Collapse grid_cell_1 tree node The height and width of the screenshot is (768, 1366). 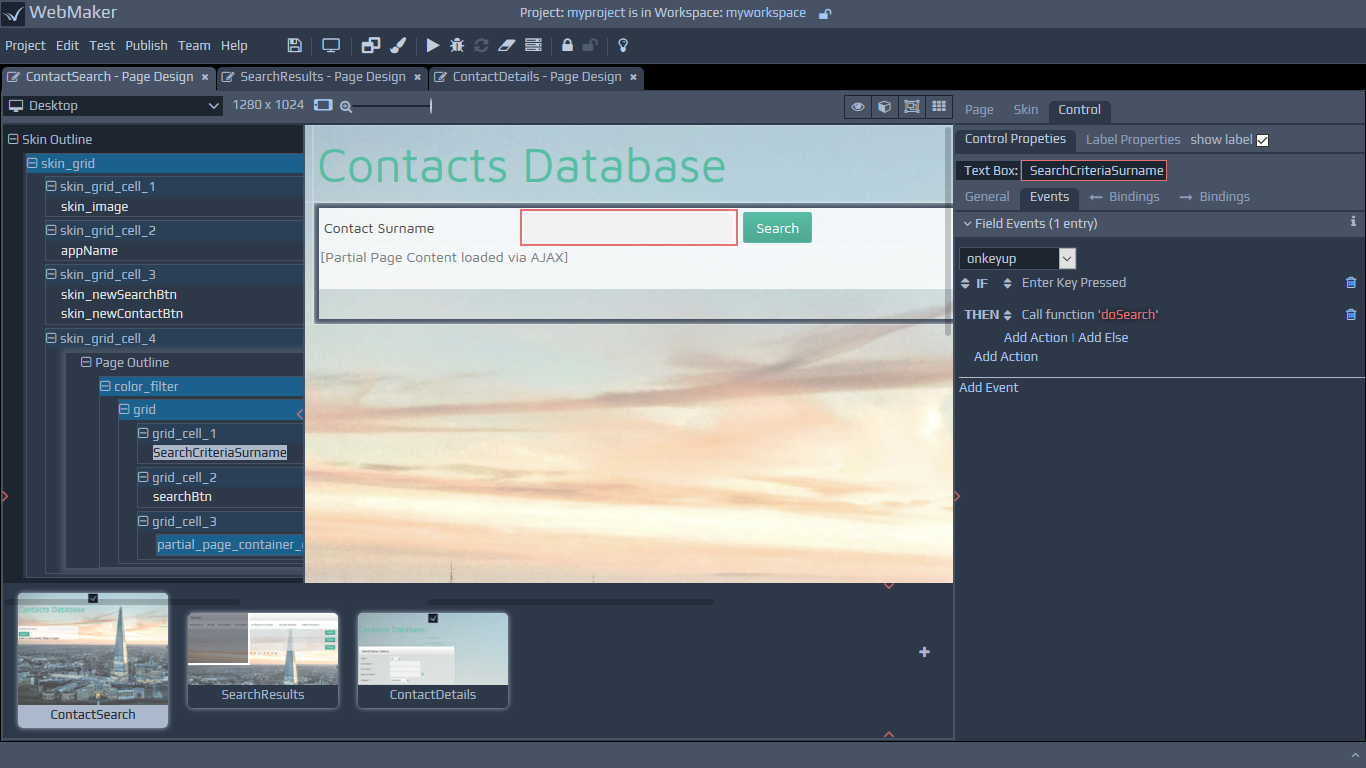point(143,434)
